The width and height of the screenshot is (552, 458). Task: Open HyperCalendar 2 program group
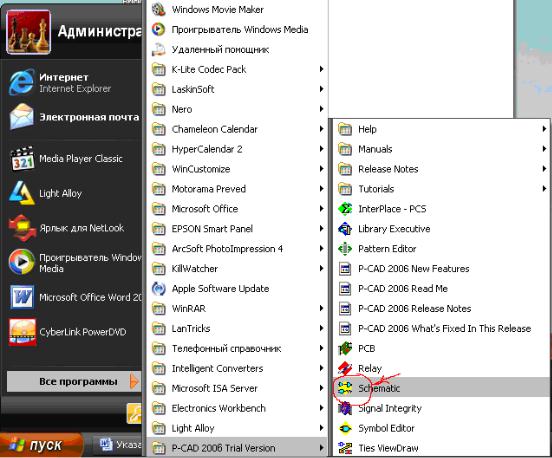(238, 149)
